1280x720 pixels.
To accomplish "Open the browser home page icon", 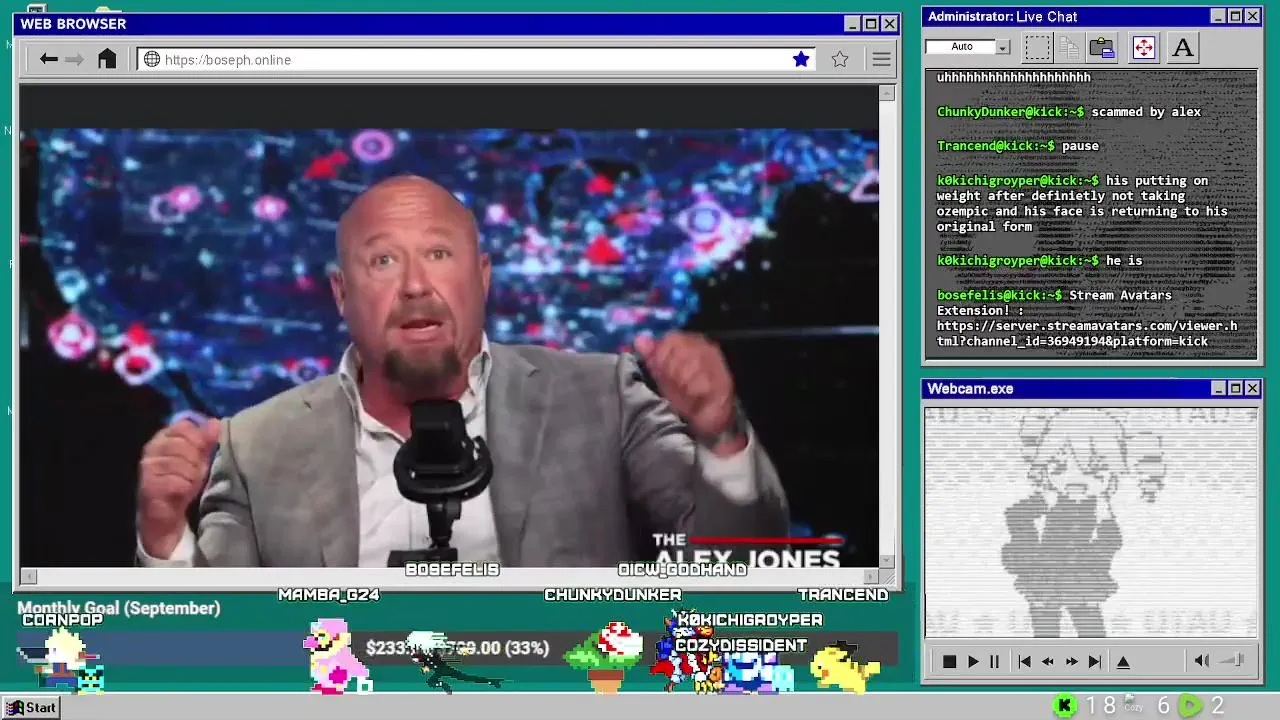I will [x=107, y=59].
